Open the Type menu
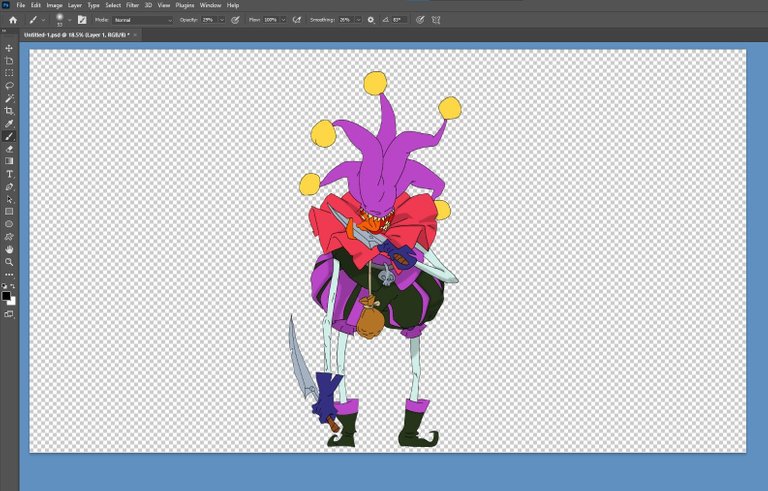768x491 pixels. tap(93, 5)
